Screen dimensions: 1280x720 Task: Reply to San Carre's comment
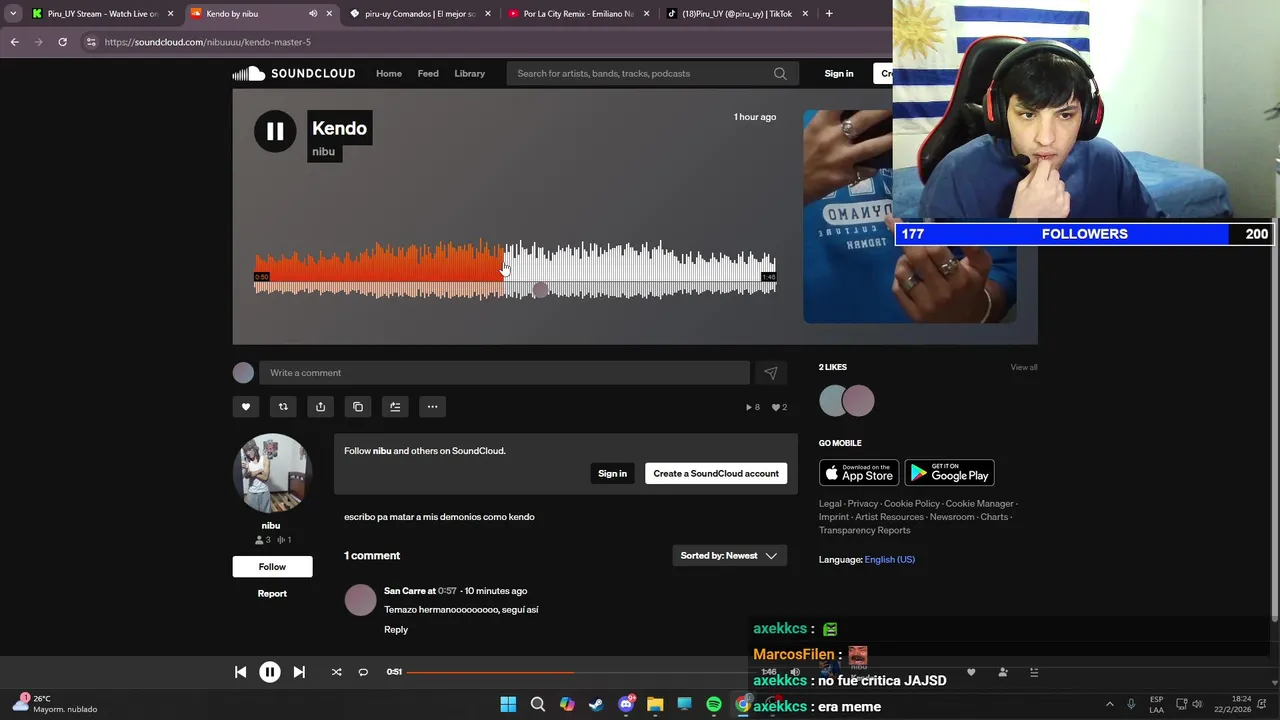point(396,630)
